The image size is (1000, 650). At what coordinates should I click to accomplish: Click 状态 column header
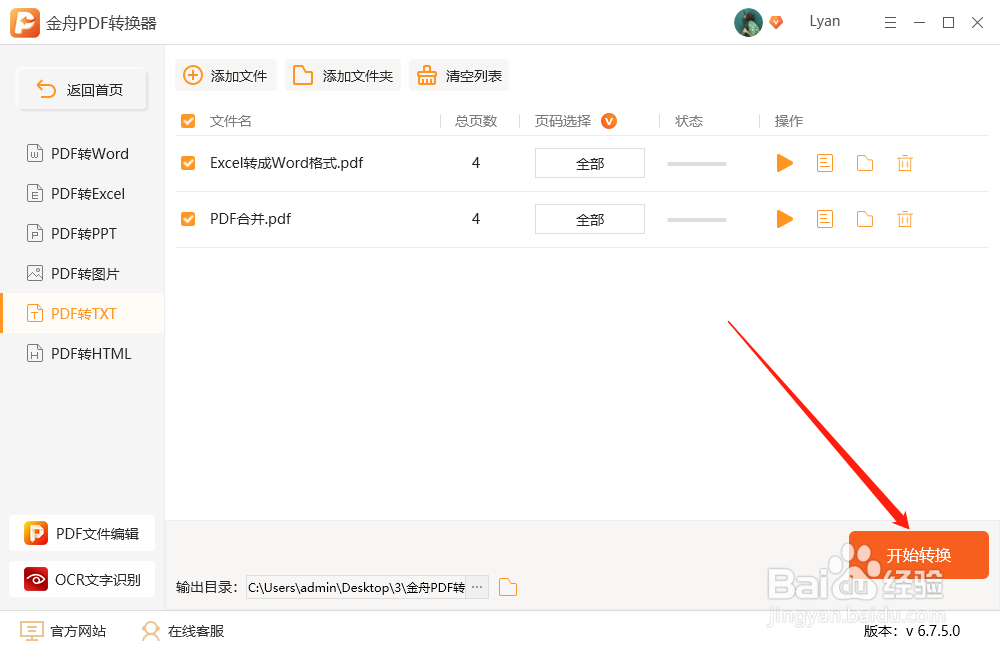pyautogui.click(x=689, y=121)
